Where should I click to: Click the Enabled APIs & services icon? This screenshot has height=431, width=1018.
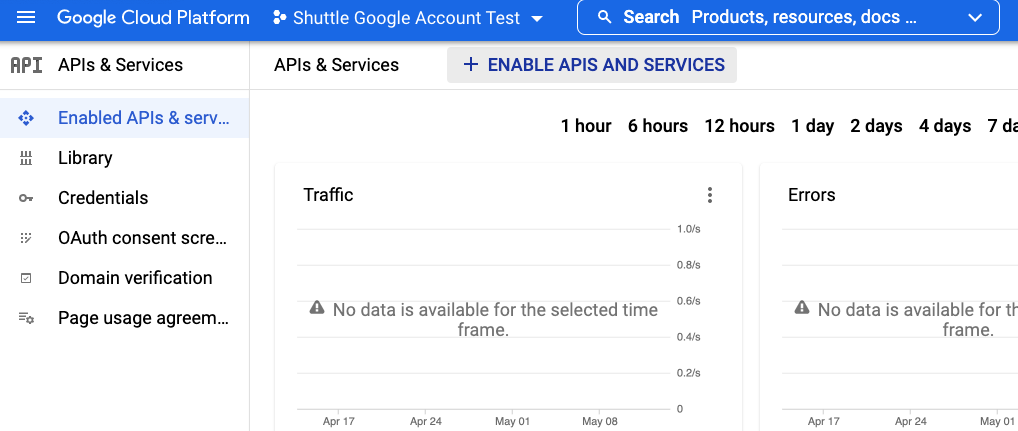tap(25, 118)
